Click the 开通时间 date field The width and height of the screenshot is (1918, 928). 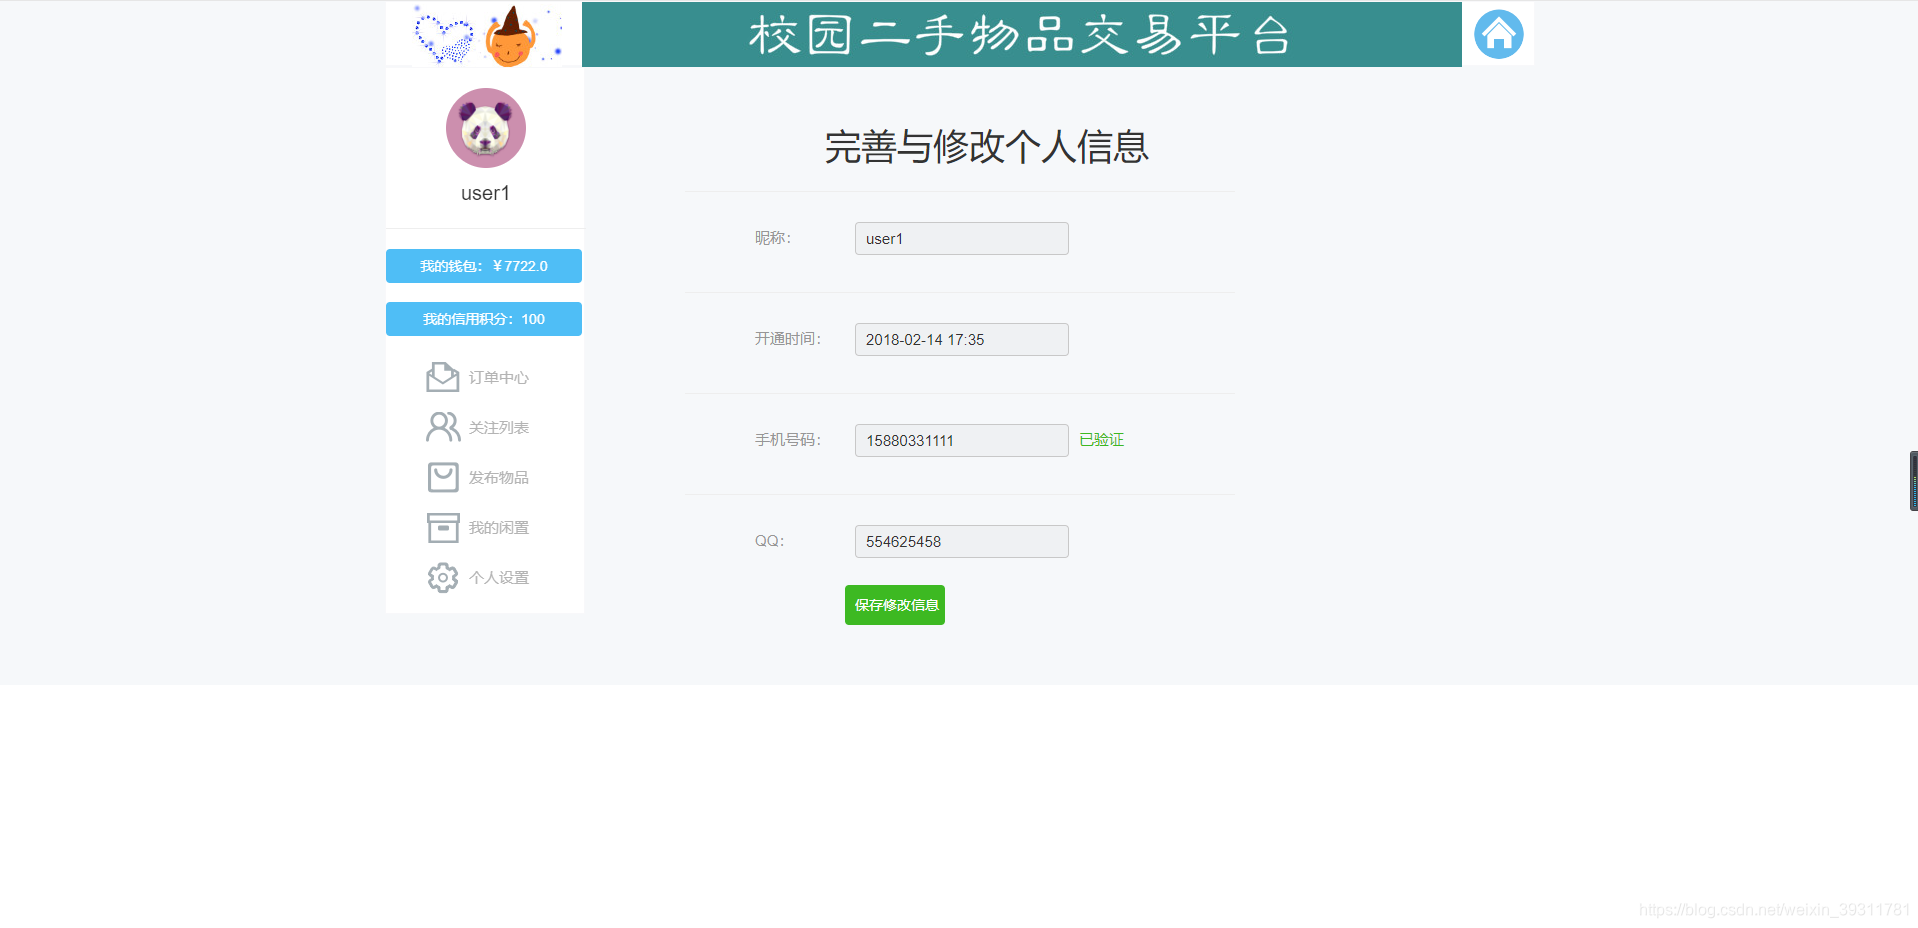coord(960,339)
